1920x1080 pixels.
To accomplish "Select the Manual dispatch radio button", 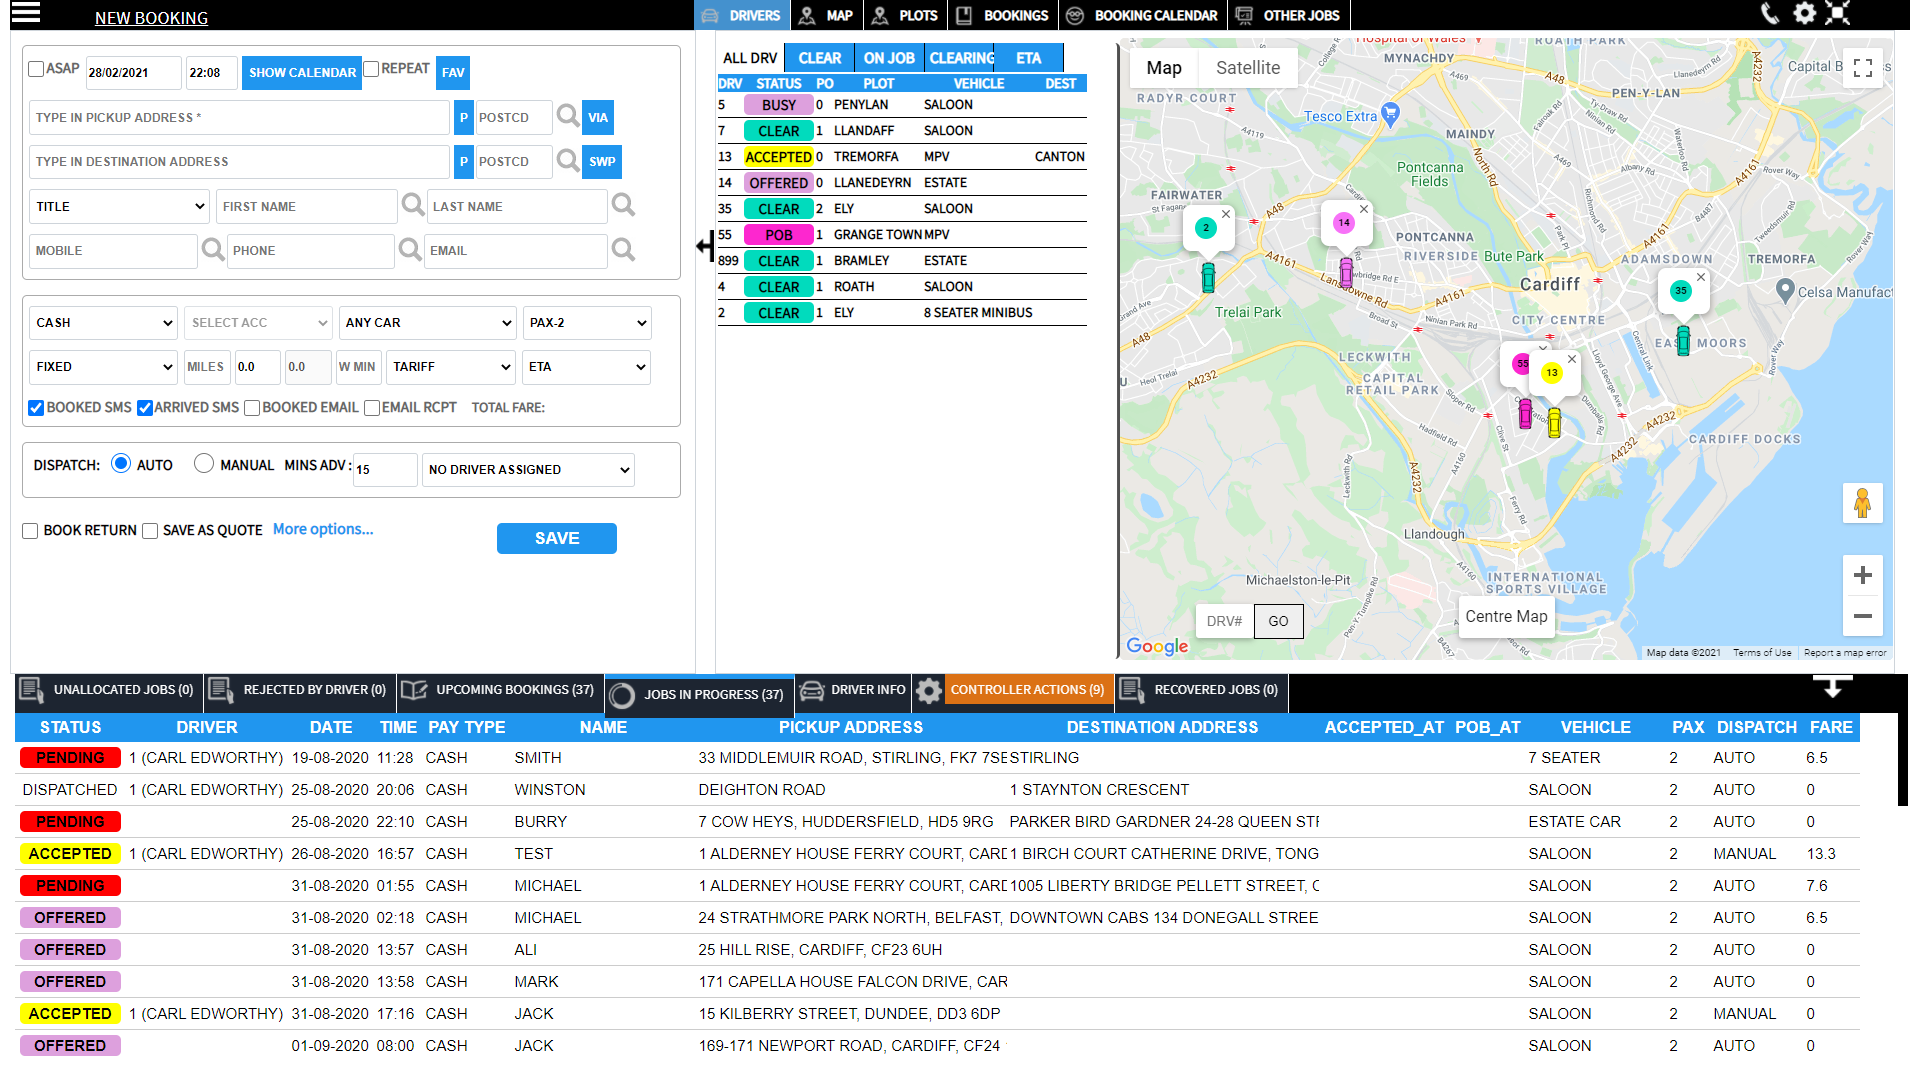I will 204,464.
